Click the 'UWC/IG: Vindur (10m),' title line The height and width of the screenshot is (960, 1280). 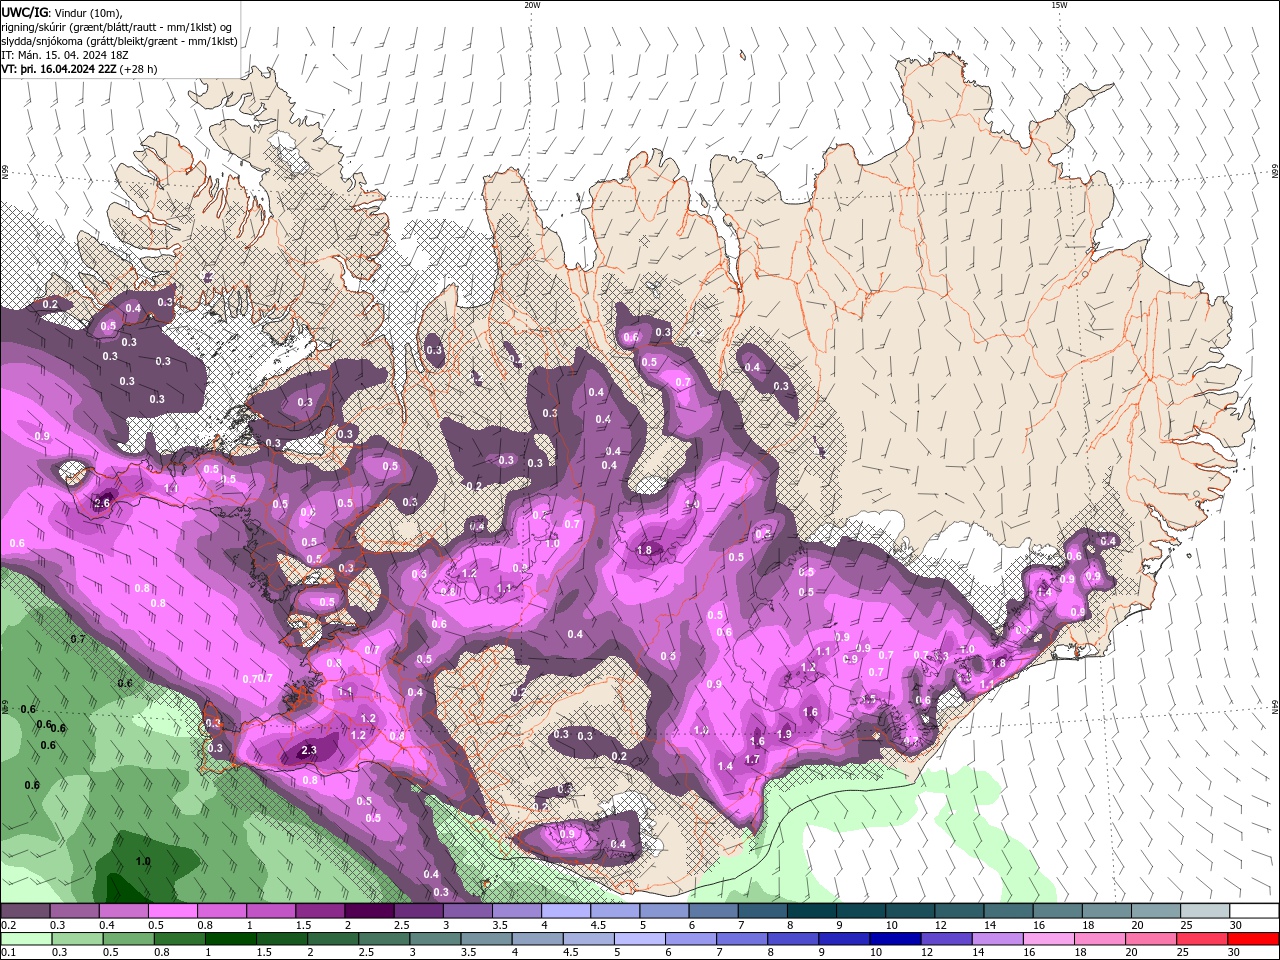pyautogui.click(x=61, y=12)
